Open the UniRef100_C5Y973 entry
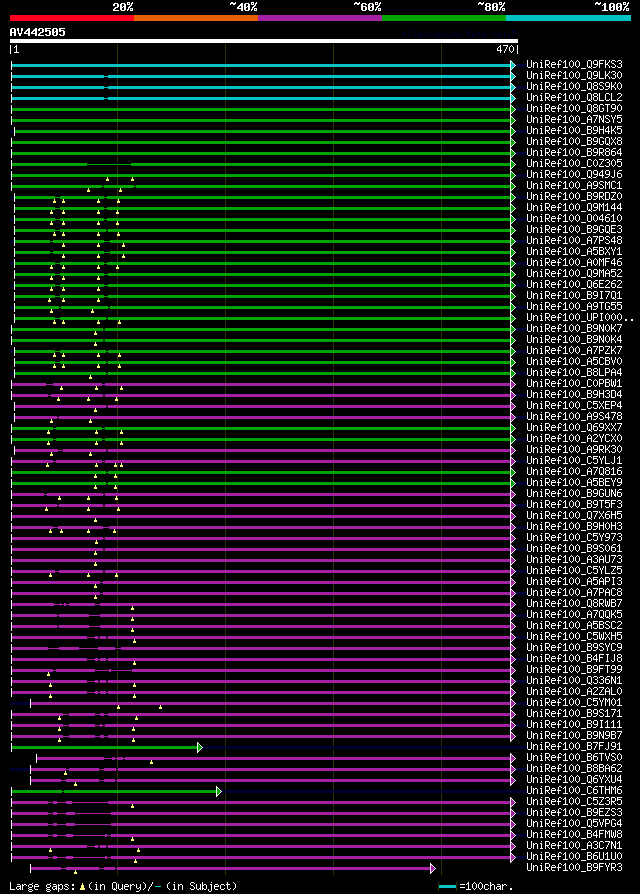This screenshot has height=894, width=640. click(x=574, y=537)
